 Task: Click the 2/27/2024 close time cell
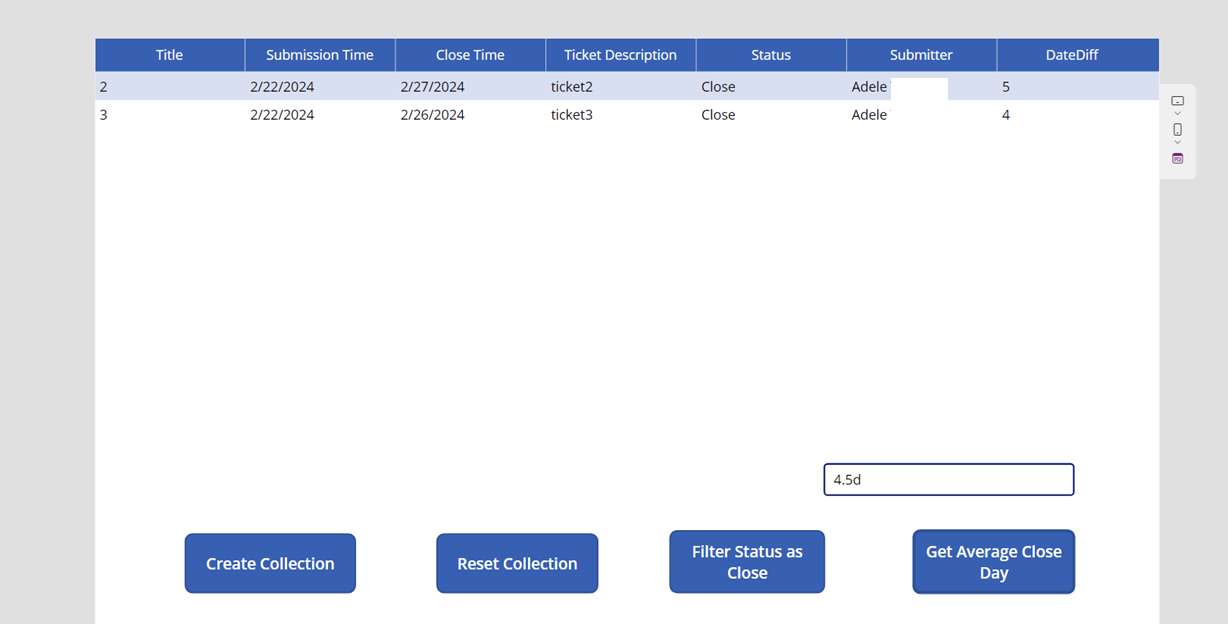433,87
